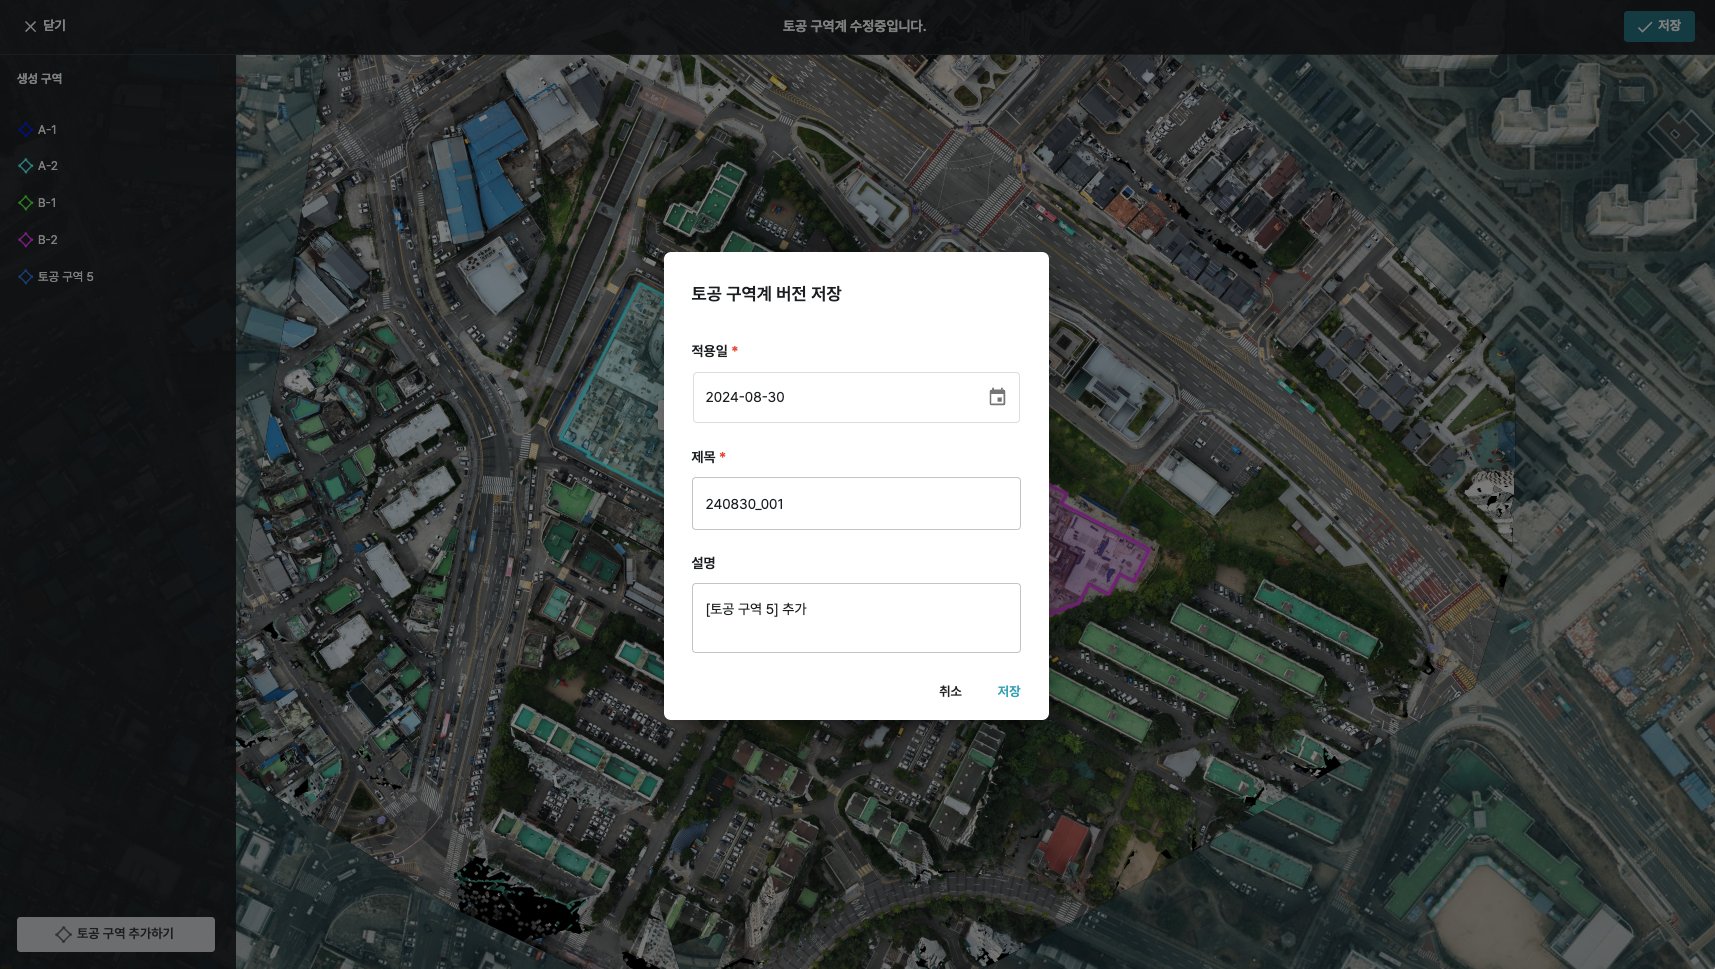Click the blue diamond icon for A-1
1715x969 pixels.
(26, 130)
